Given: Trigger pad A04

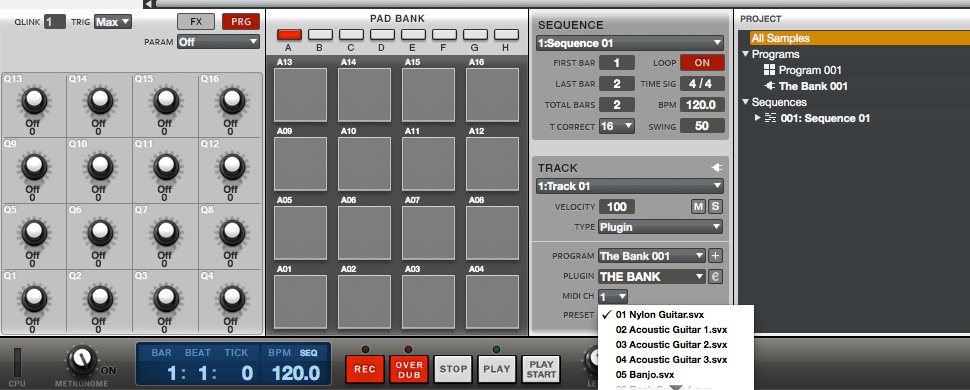Looking at the screenshot, I should (x=492, y=301).
